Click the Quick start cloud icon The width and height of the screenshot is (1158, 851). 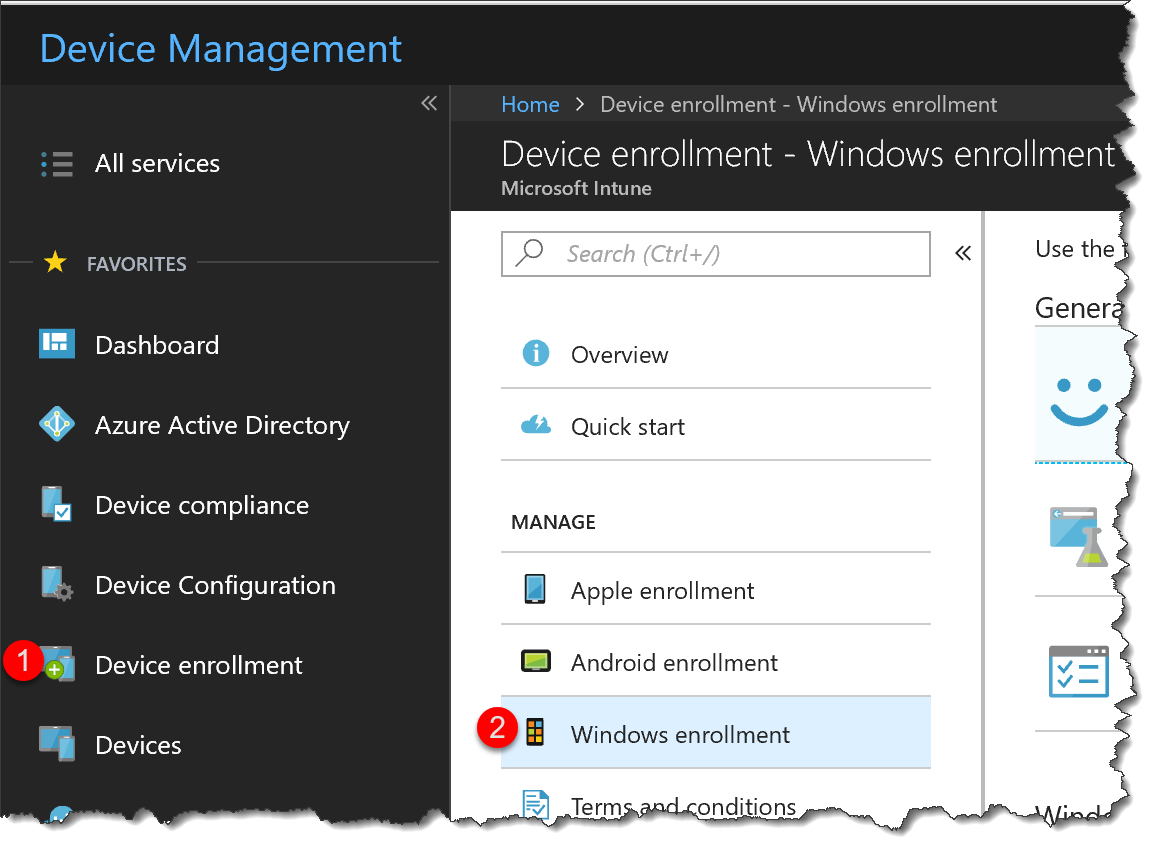pyautogui.click(x=536, y=425)
